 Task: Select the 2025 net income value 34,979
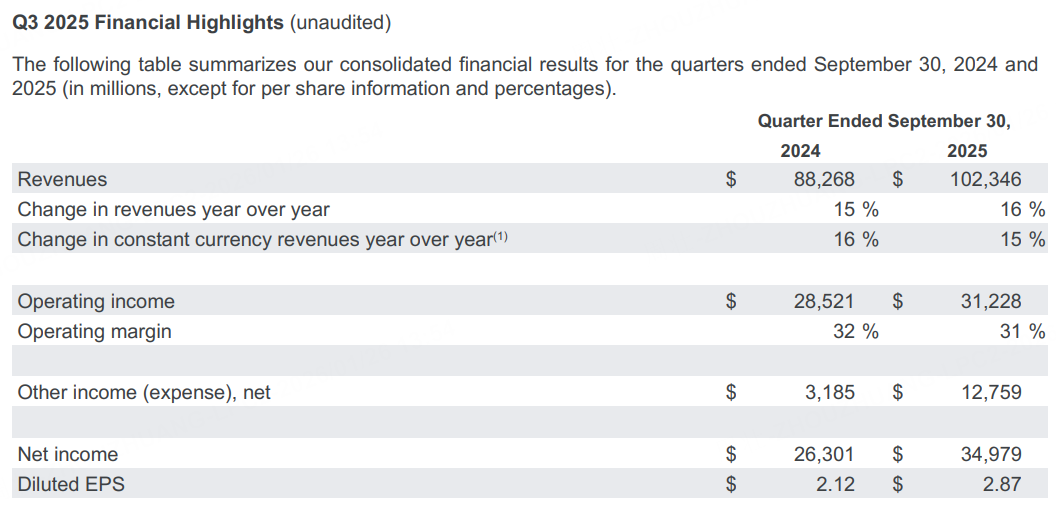[x=990, y=455]
